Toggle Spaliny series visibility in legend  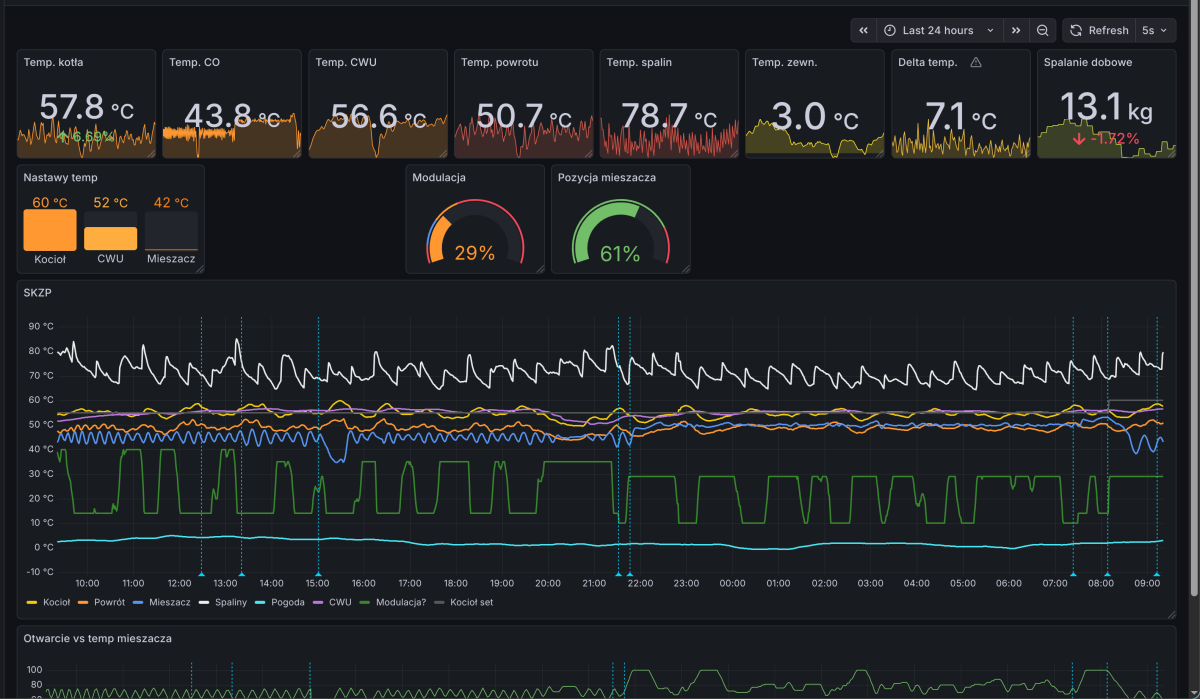(231, 602)
